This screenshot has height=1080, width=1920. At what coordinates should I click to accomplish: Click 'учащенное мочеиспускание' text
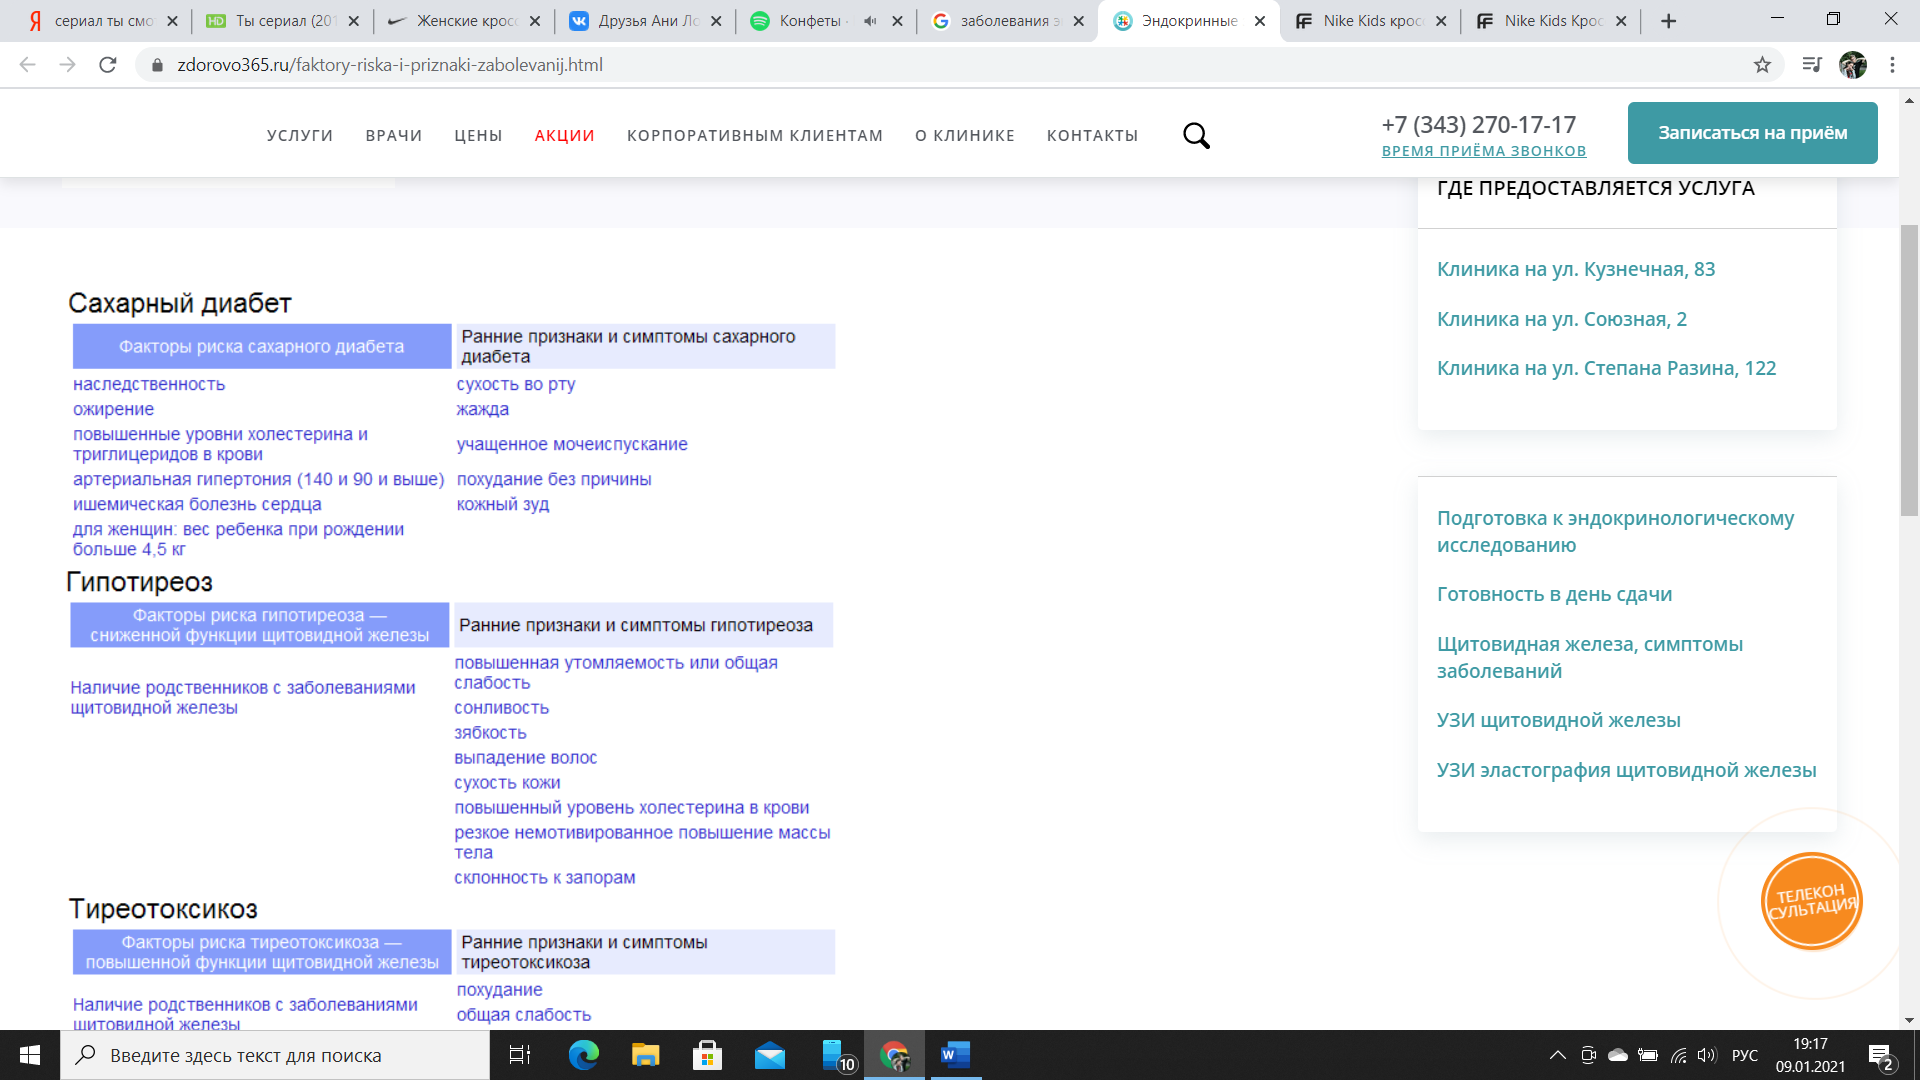[x=572, y=444]
